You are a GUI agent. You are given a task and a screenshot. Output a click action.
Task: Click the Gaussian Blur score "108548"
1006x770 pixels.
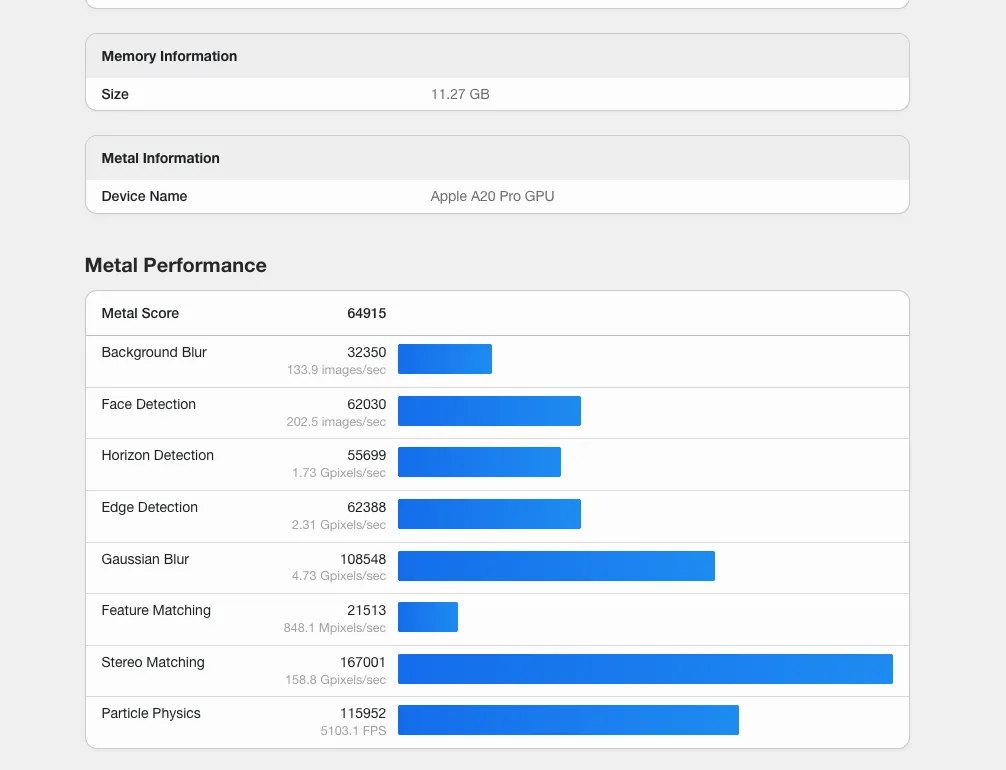click(x=363, y=560)
